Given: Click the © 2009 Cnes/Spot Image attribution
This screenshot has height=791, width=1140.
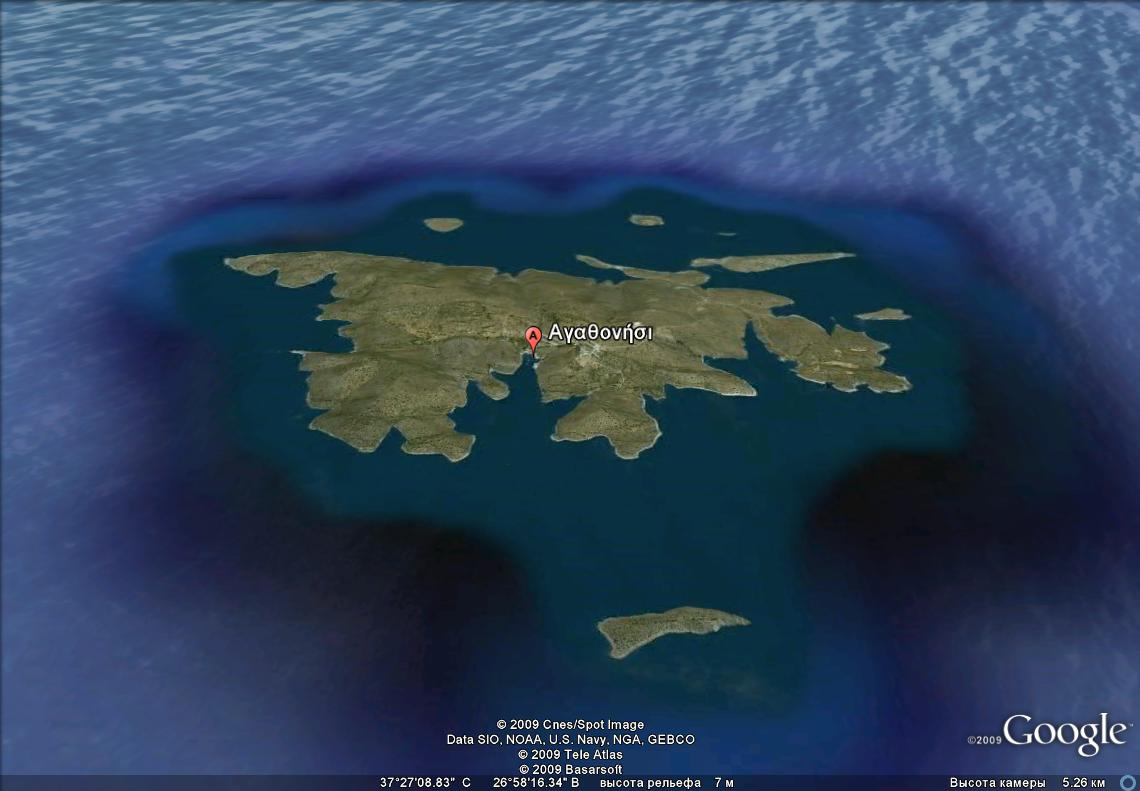Looking at the screenshot, I should coord(570,724).
